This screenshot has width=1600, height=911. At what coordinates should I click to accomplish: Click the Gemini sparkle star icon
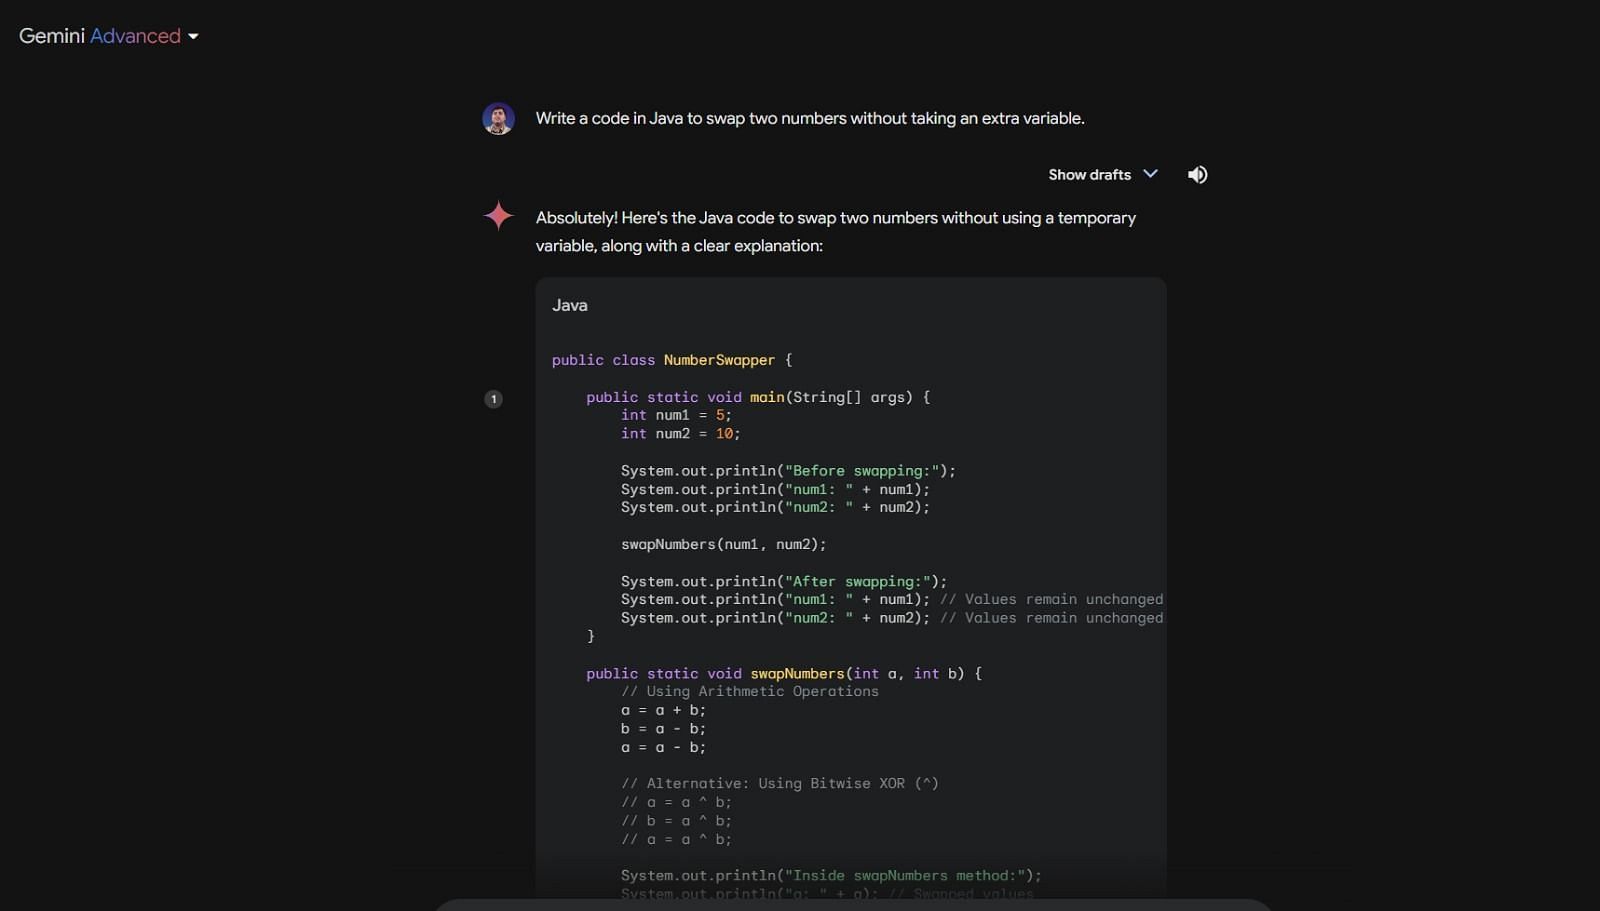click(x=498, y=215)
